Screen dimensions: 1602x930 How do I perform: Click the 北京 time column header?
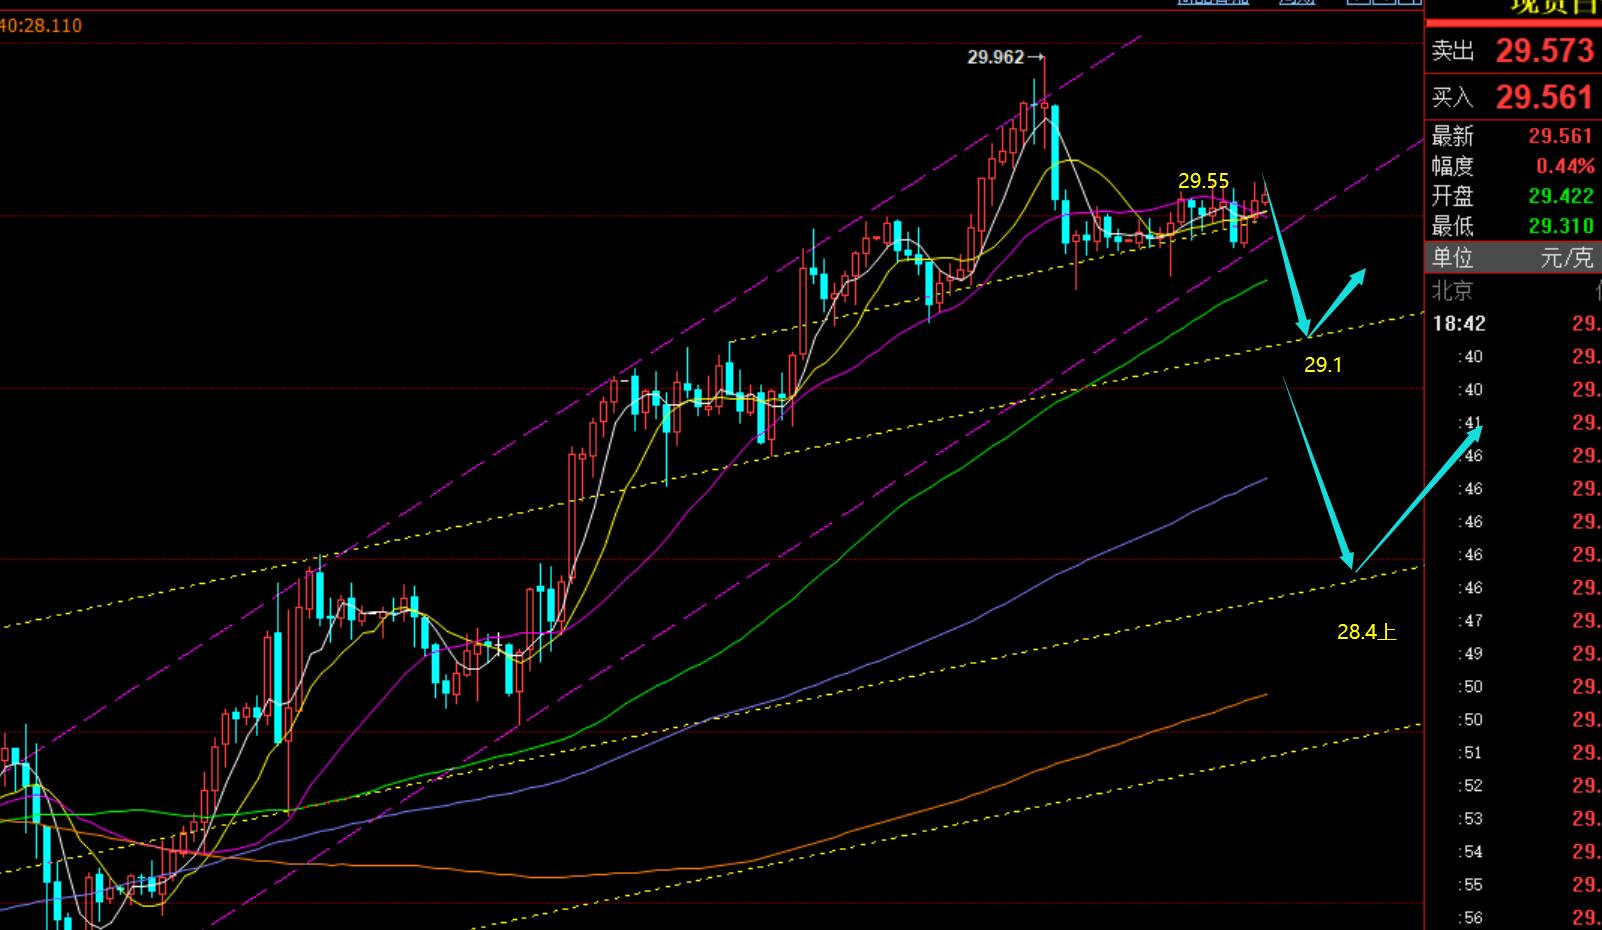(x=1452, y=291)
